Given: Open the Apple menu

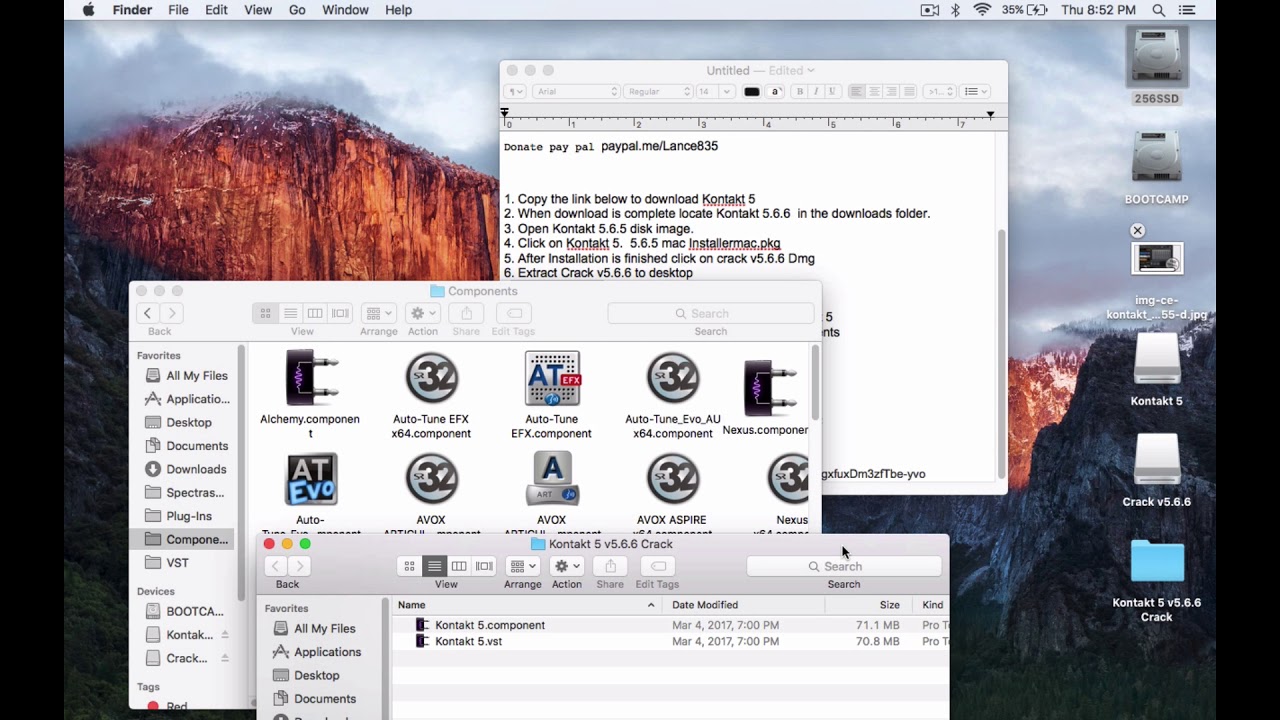Looking at the screenshot, I should pos(88,10).
